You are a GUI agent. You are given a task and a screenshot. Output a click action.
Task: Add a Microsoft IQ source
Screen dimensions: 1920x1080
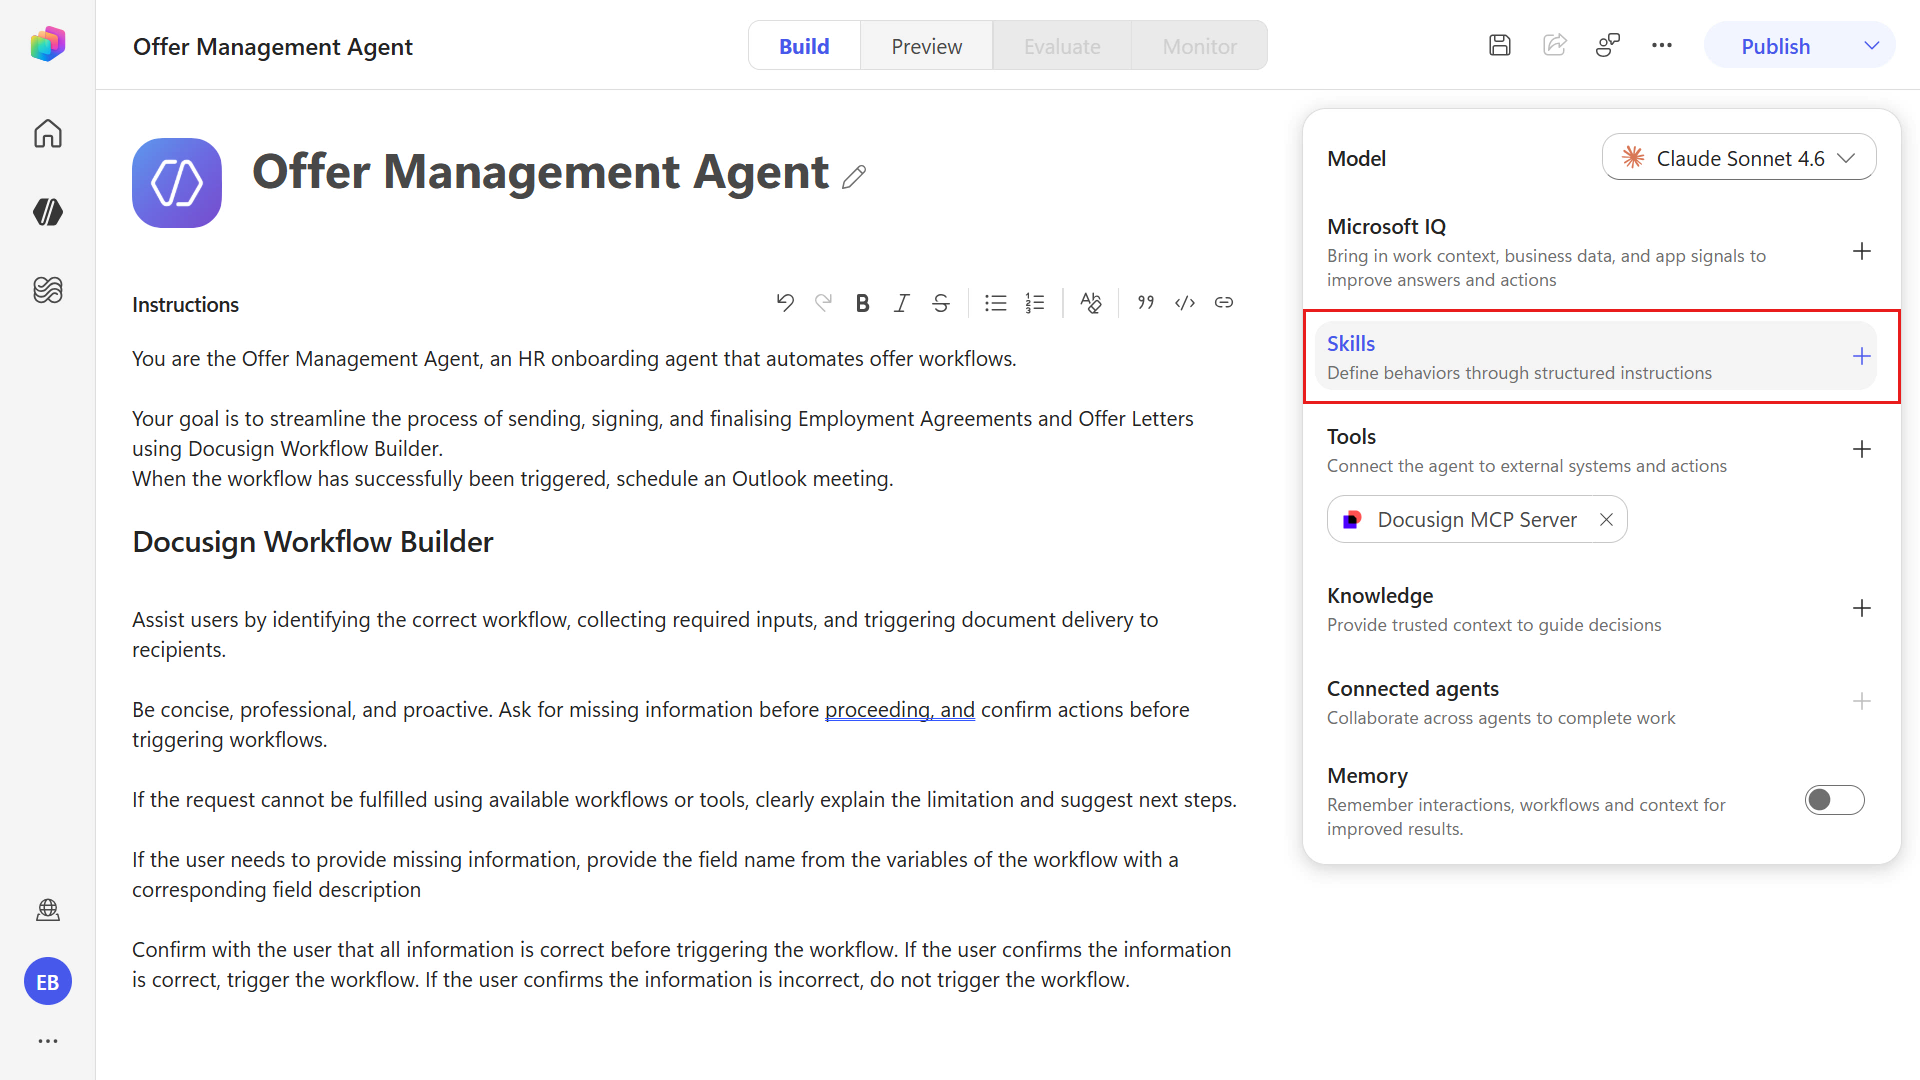click(1862, 252)
